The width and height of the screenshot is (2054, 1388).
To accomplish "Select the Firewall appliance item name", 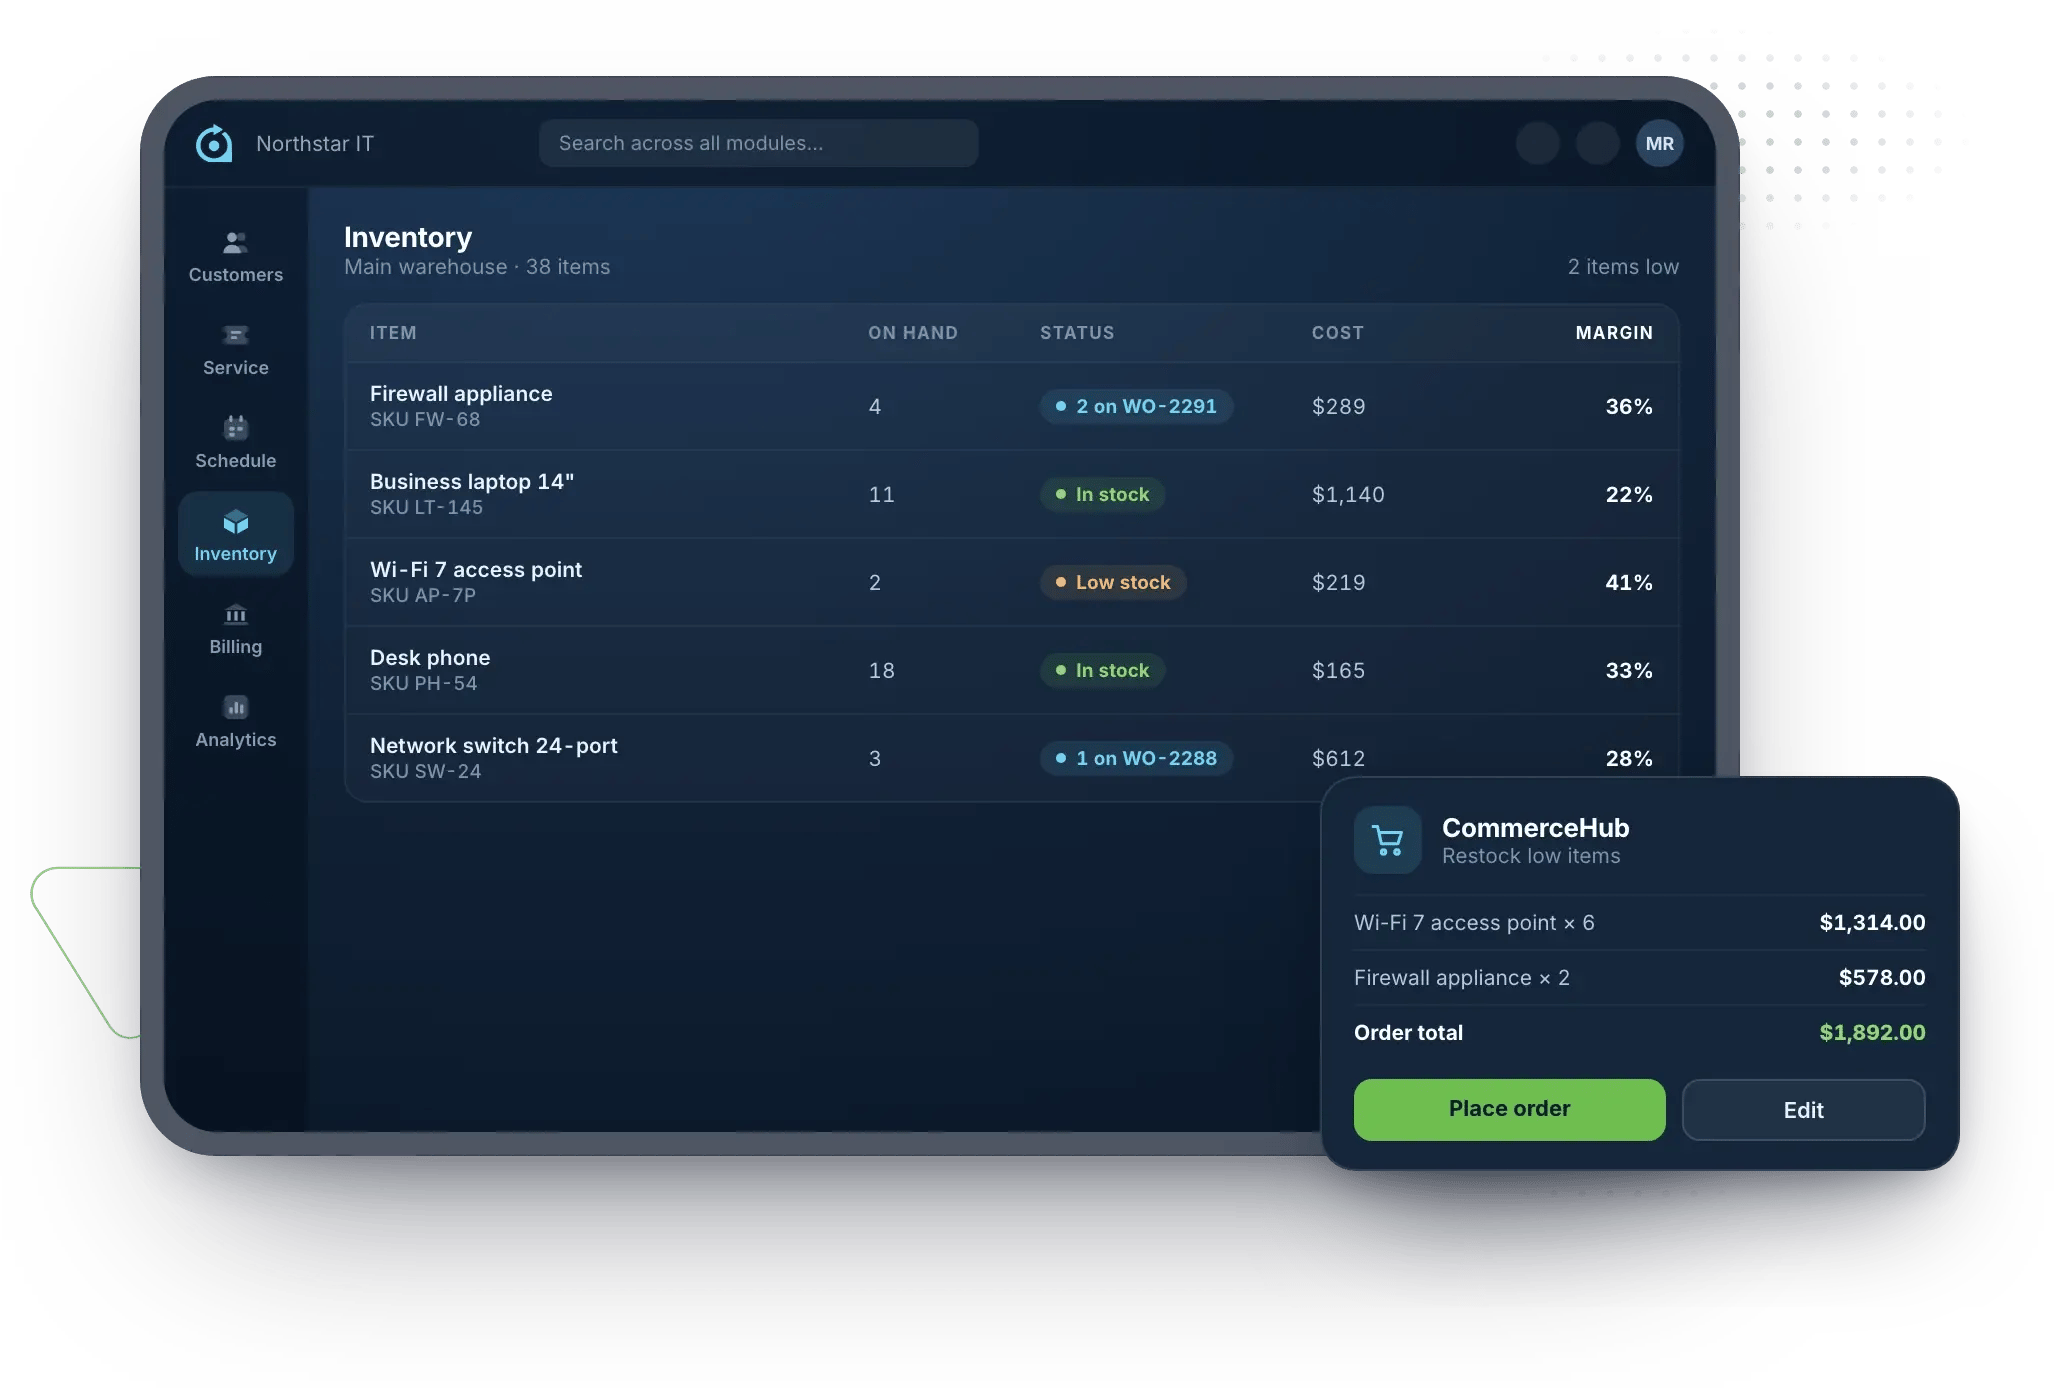I will click(x=461, y=394).
